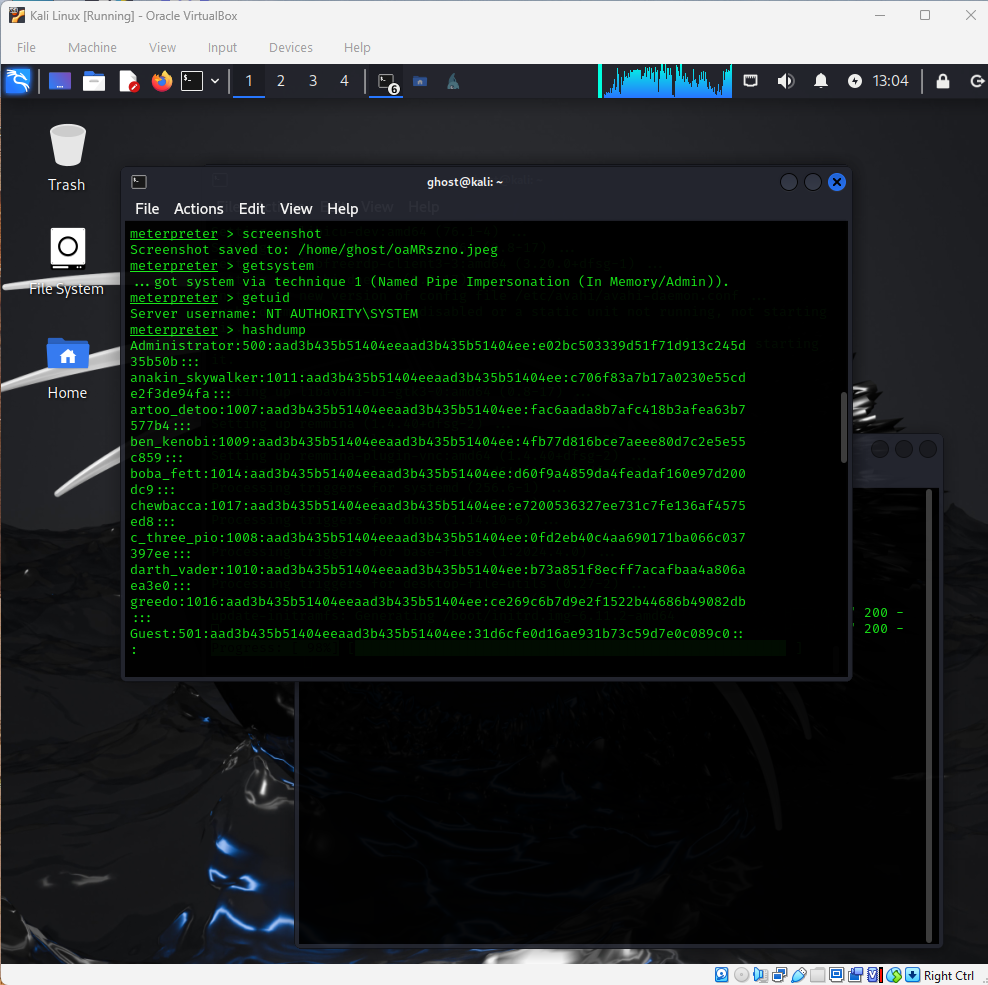Open the terminal File menu
Image resolution: width=988 pixels, height=985 pixels.
[x=147, y=209]
